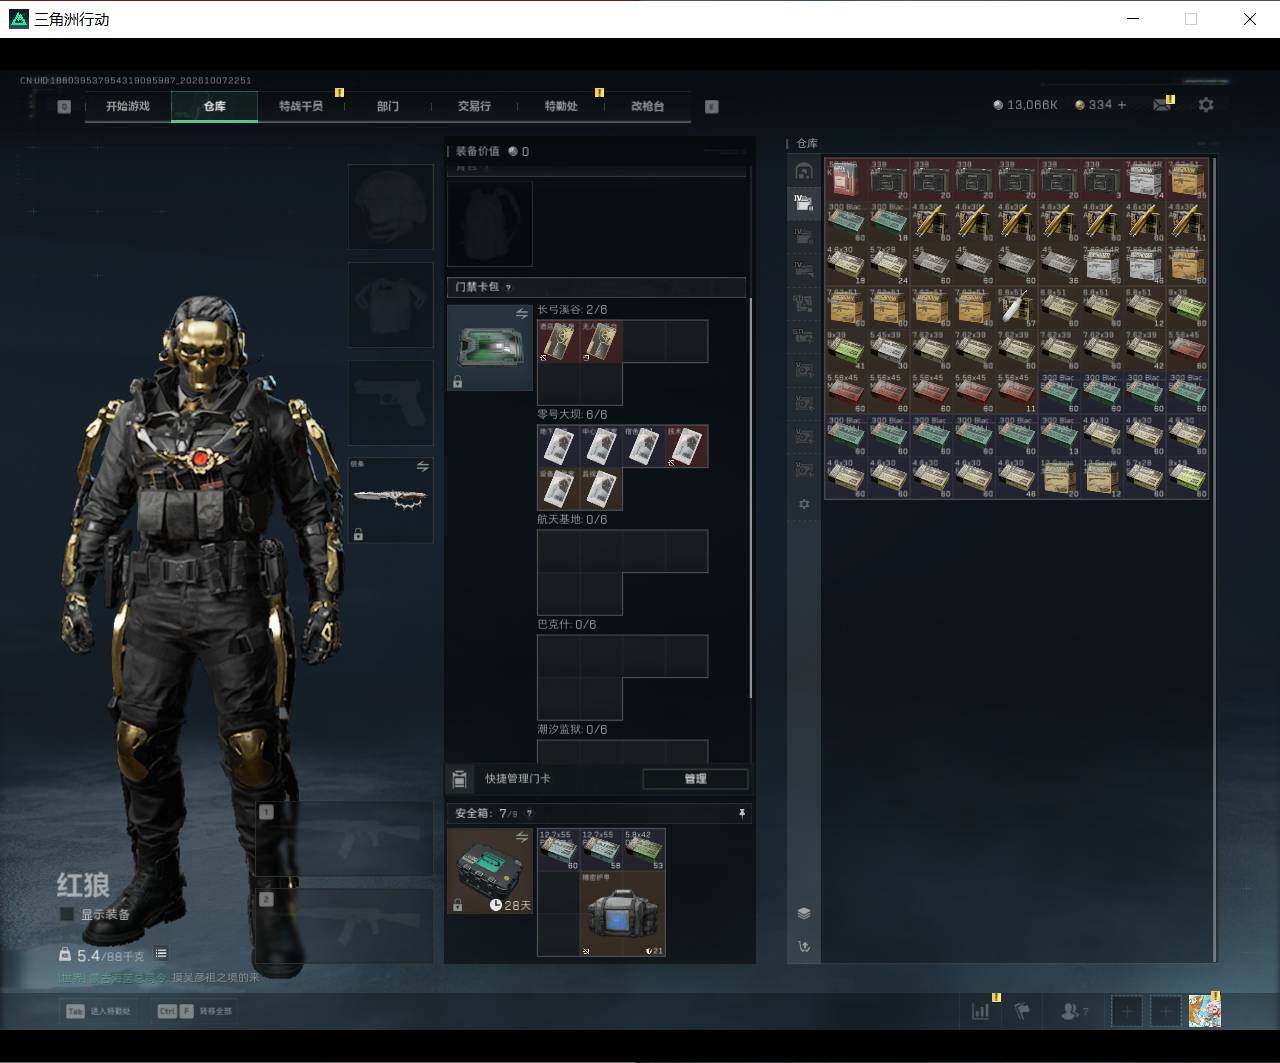The width and height of the screenshot is (1280, 1063).
Task: Open the statistics bar chart icon
Action: point(980,1011)
